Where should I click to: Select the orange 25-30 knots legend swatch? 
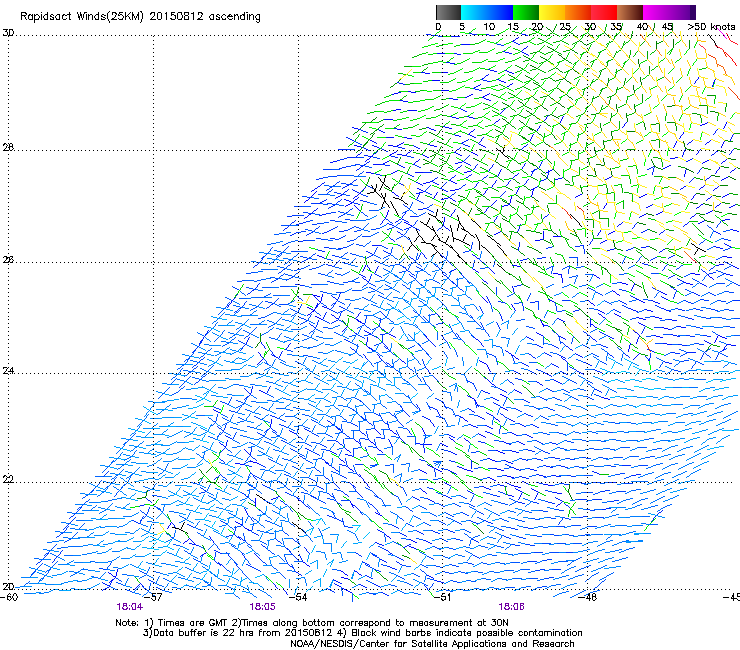(x=578, y=12)
